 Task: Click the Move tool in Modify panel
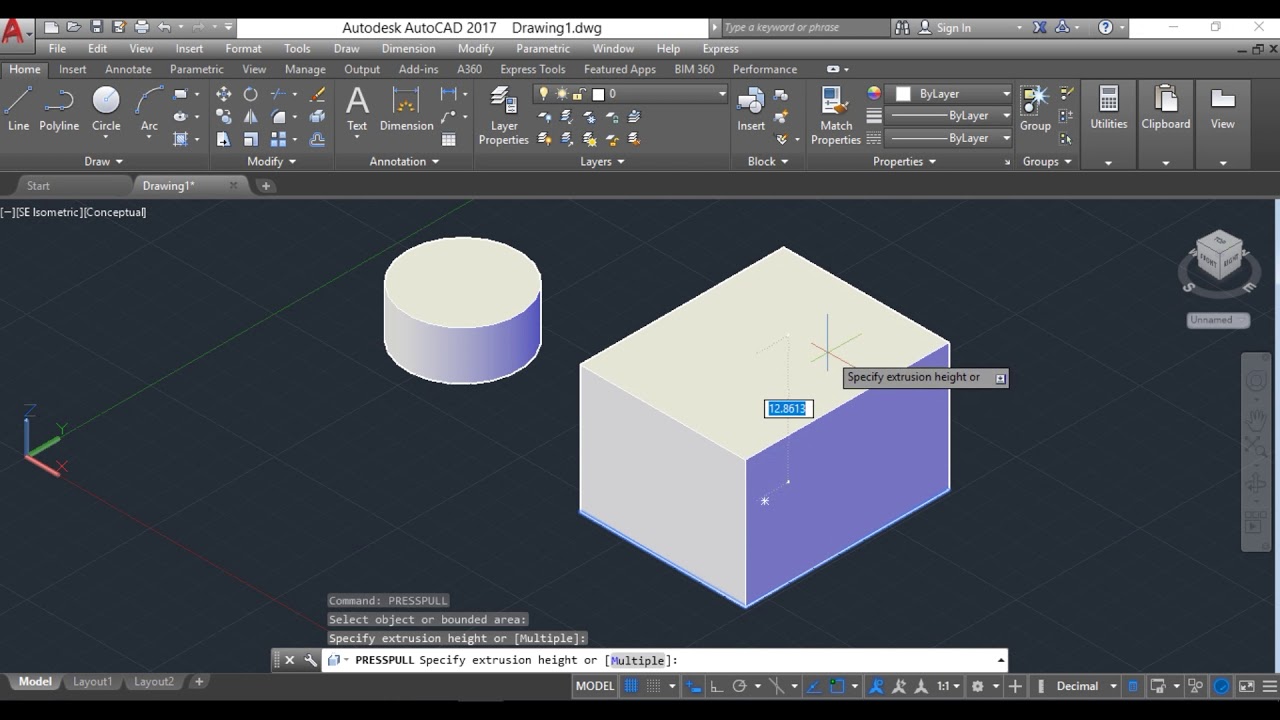223,94
